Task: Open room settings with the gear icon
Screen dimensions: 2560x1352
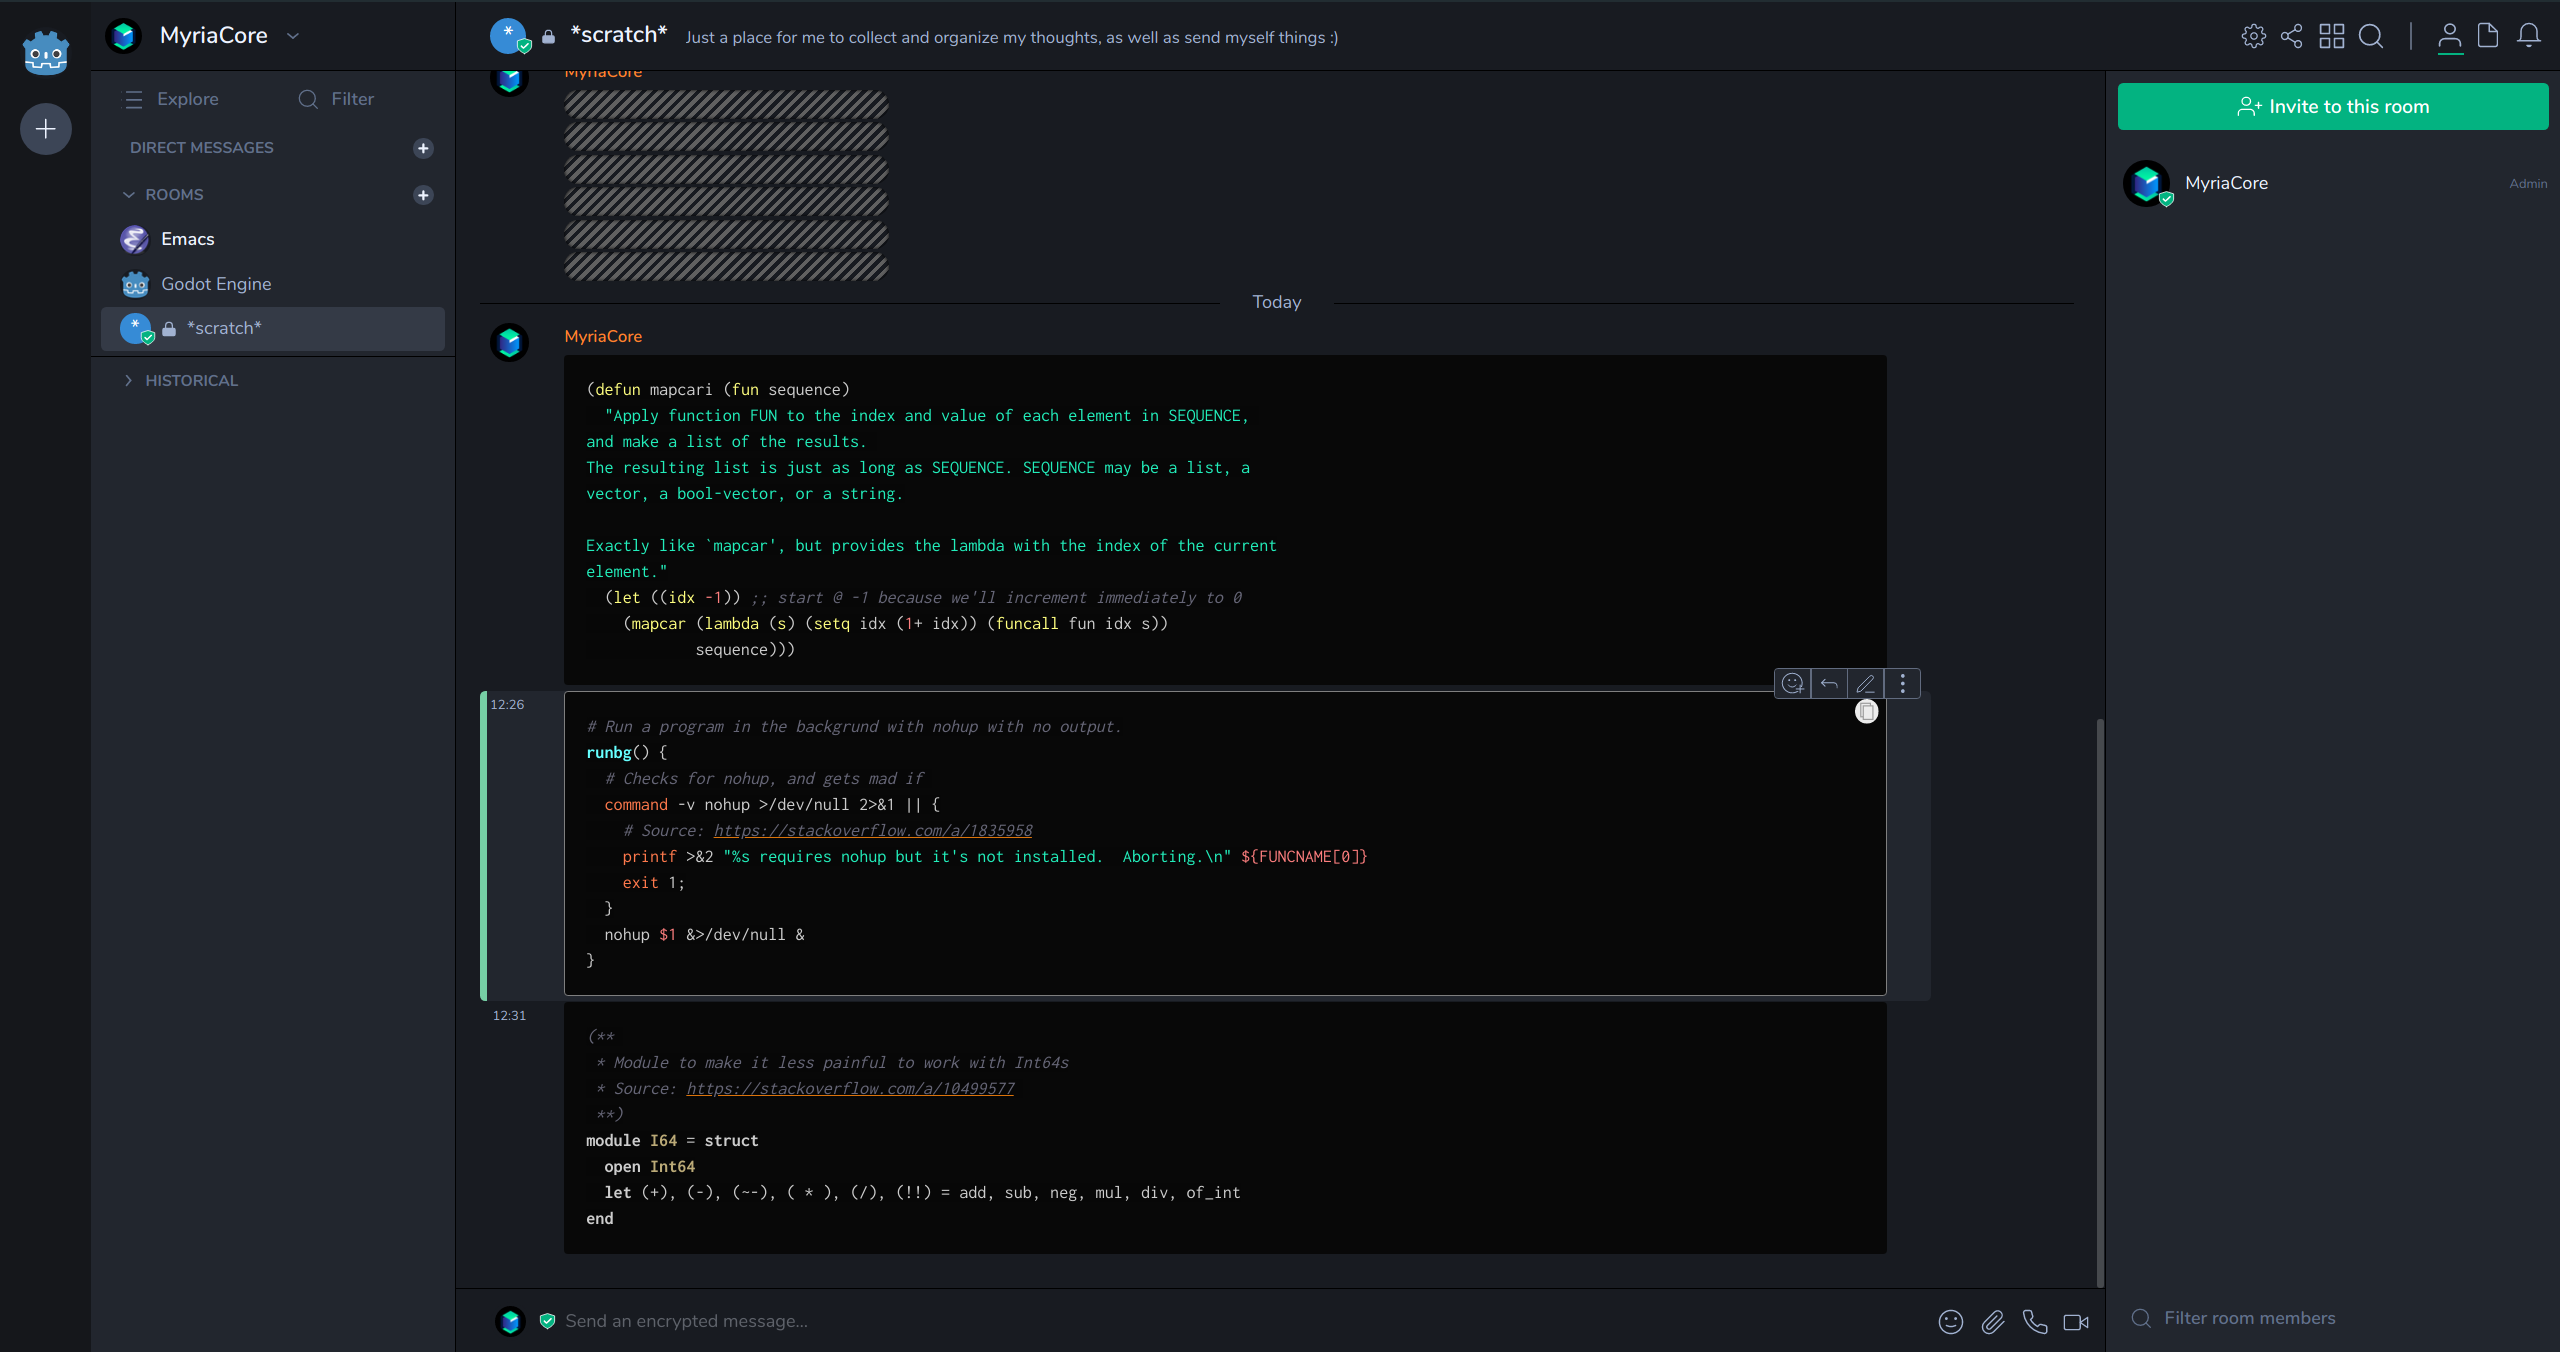Action: point(2254,36)
